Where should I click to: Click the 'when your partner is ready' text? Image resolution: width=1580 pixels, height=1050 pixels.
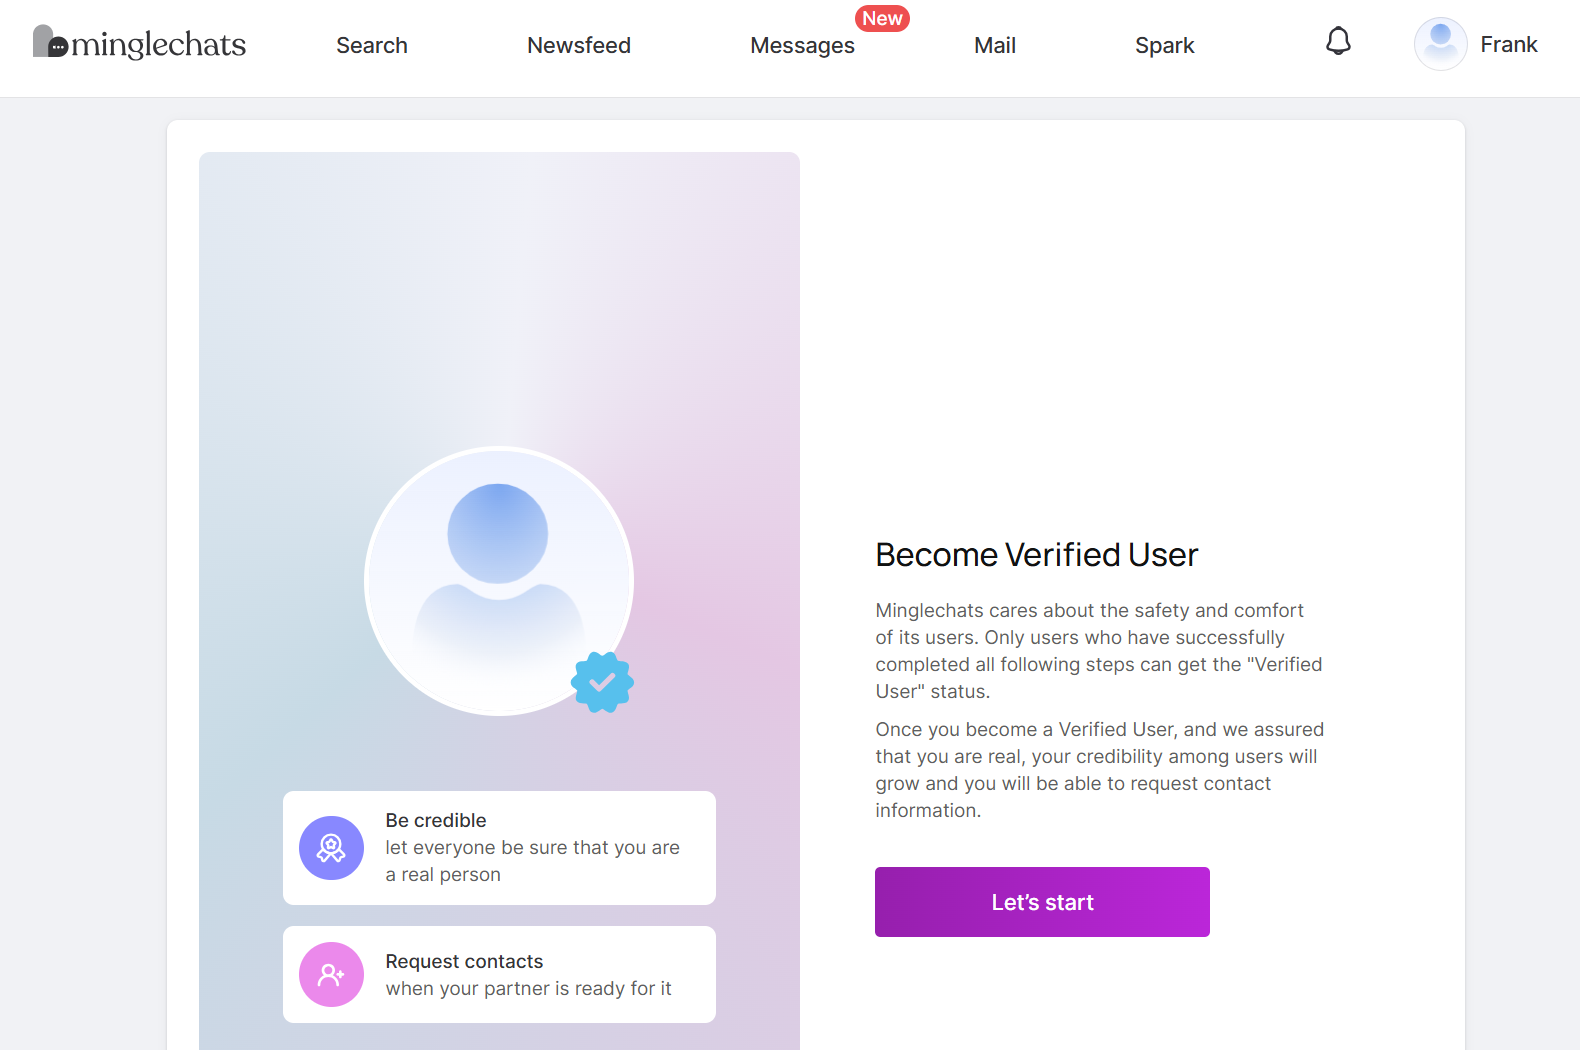[528, 989]
